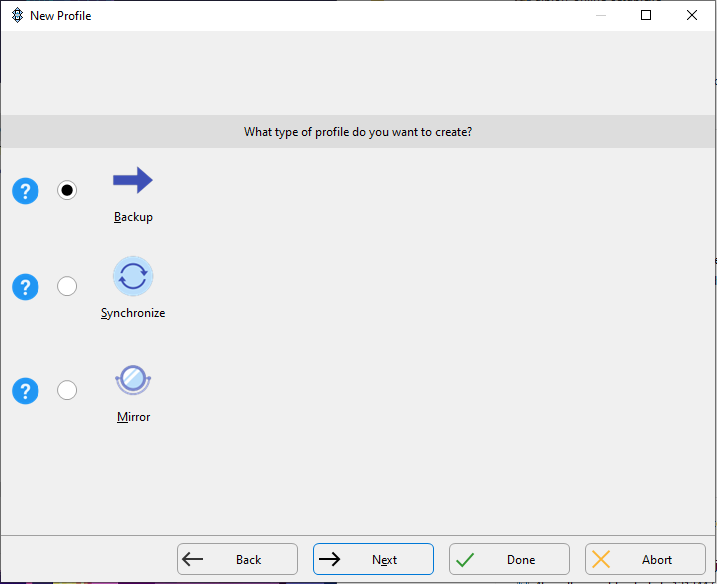Open help for the Backup profile type
This screenshot has width=717, height=584.
[x=25, y=191]
